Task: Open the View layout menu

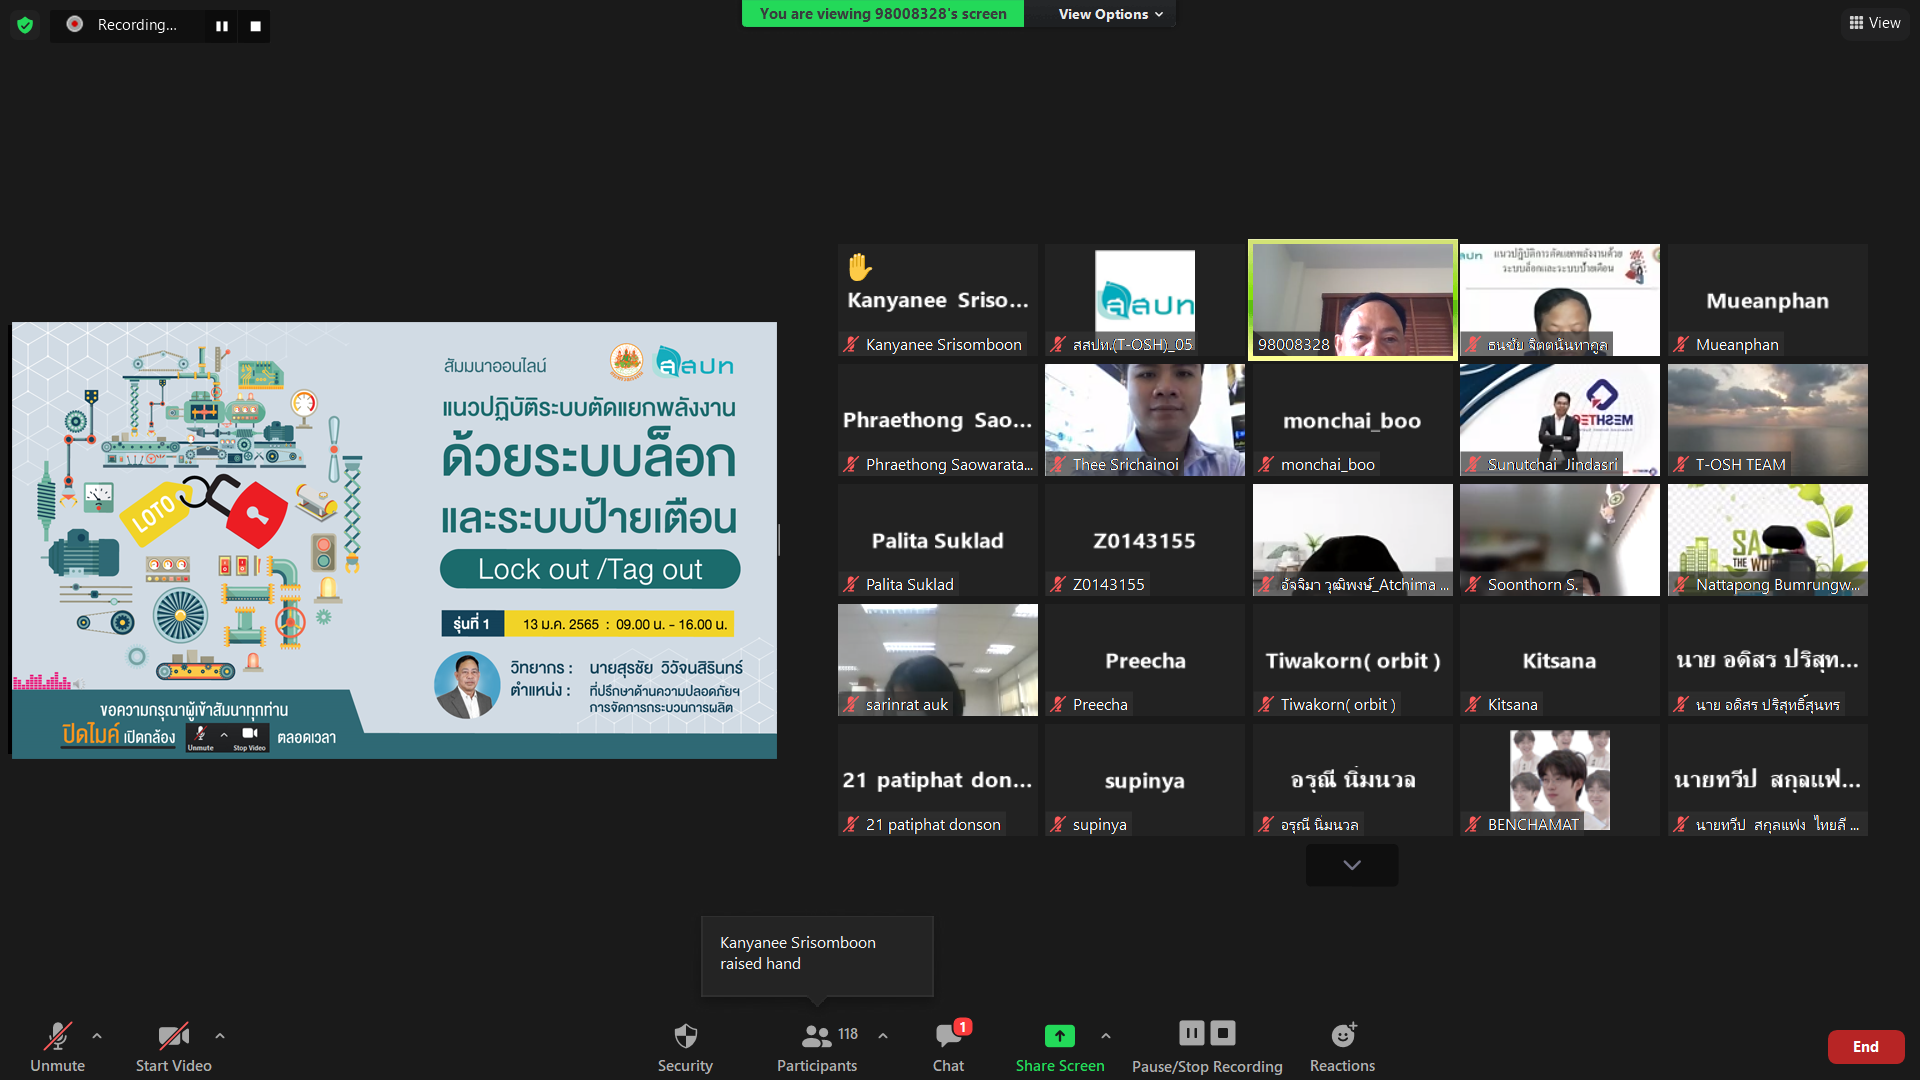Action: [x=1875, y=23]
